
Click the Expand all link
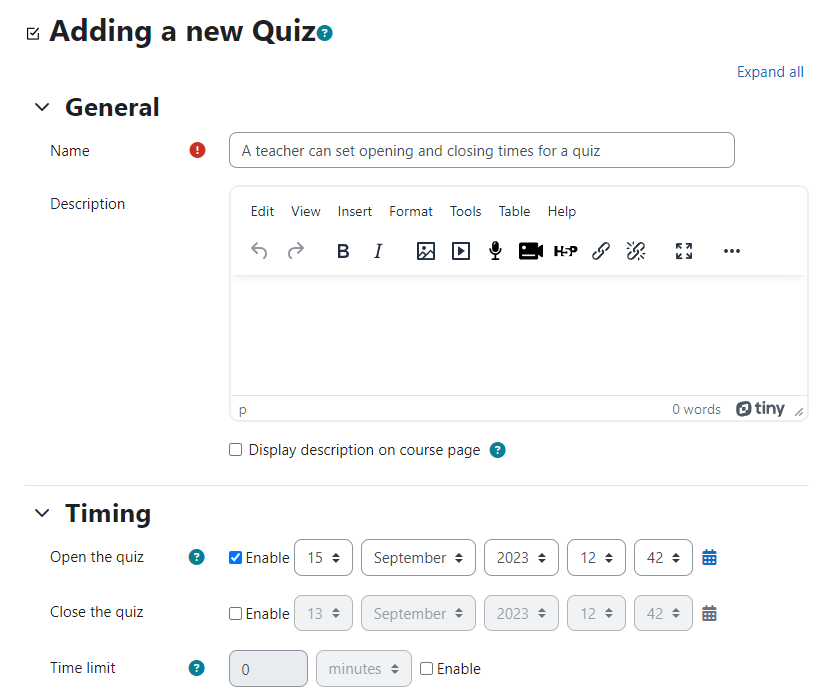tap(770, 72)
